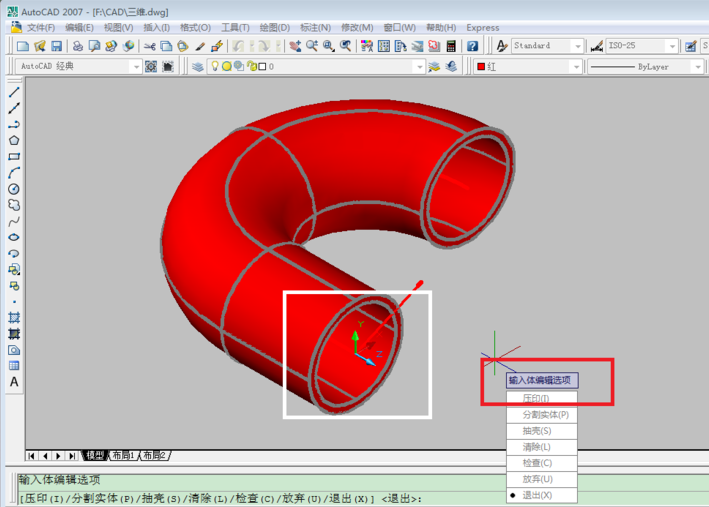The width and height of the screenshot is (709, 507).
Task: Select the Multiline Text tool
Action: click(x=14, y=382)
